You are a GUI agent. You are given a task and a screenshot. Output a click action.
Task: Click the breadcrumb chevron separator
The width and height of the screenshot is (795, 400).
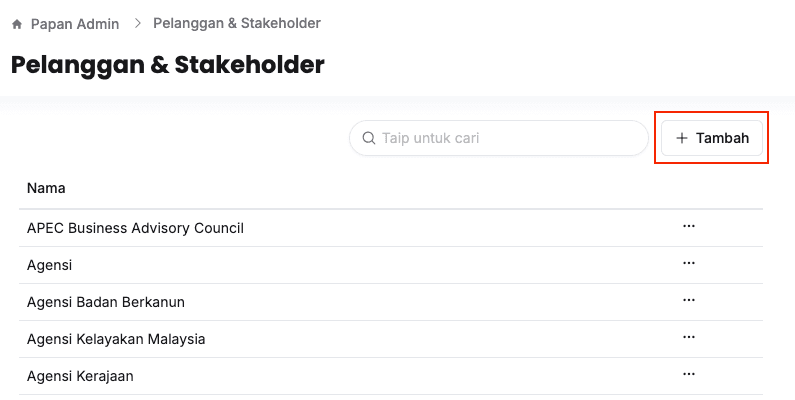click(x=136, y=23)
